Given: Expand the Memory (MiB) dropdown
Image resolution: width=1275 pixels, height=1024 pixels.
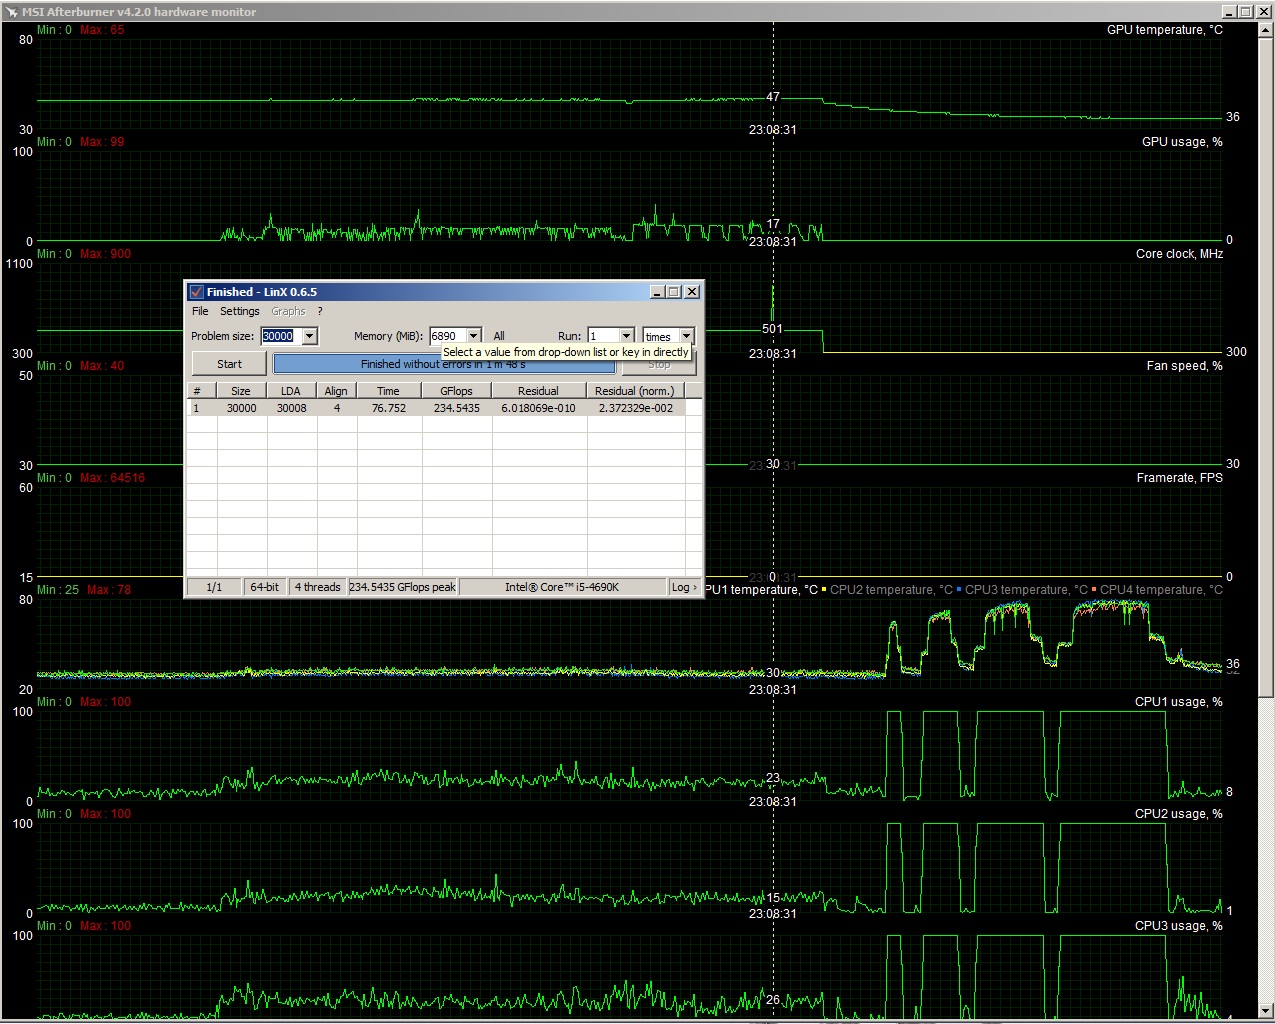Looking at the screenshot, I should click(x=473, y=336).
